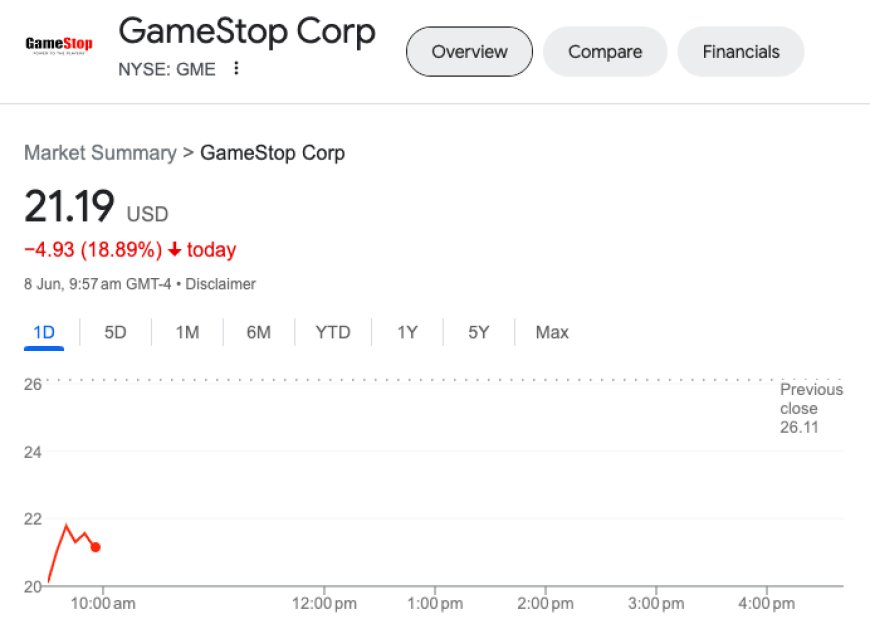Viewport: 870px width, 629px height.
Task: Open the Financials section
Action: pos(740,52)
